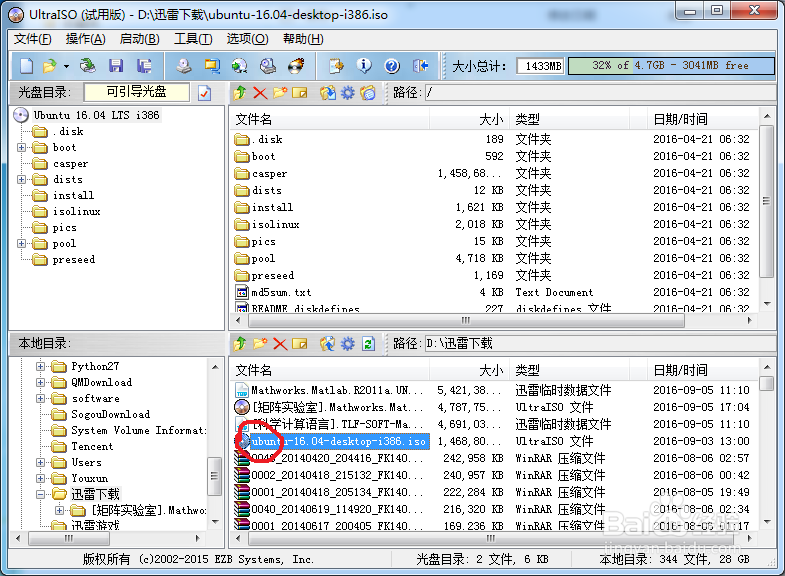The height and width of the screenshot is (576, 785).
Task: Open the 文件(F) menu
Action: pyautogui.click(x=32, y=39)
